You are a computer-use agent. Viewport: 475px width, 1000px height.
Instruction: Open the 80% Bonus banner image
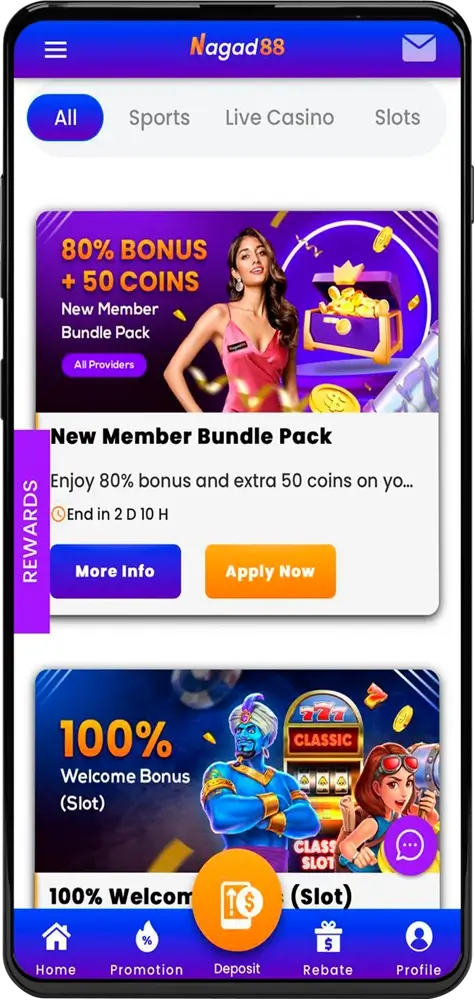(x=237, y=312)
